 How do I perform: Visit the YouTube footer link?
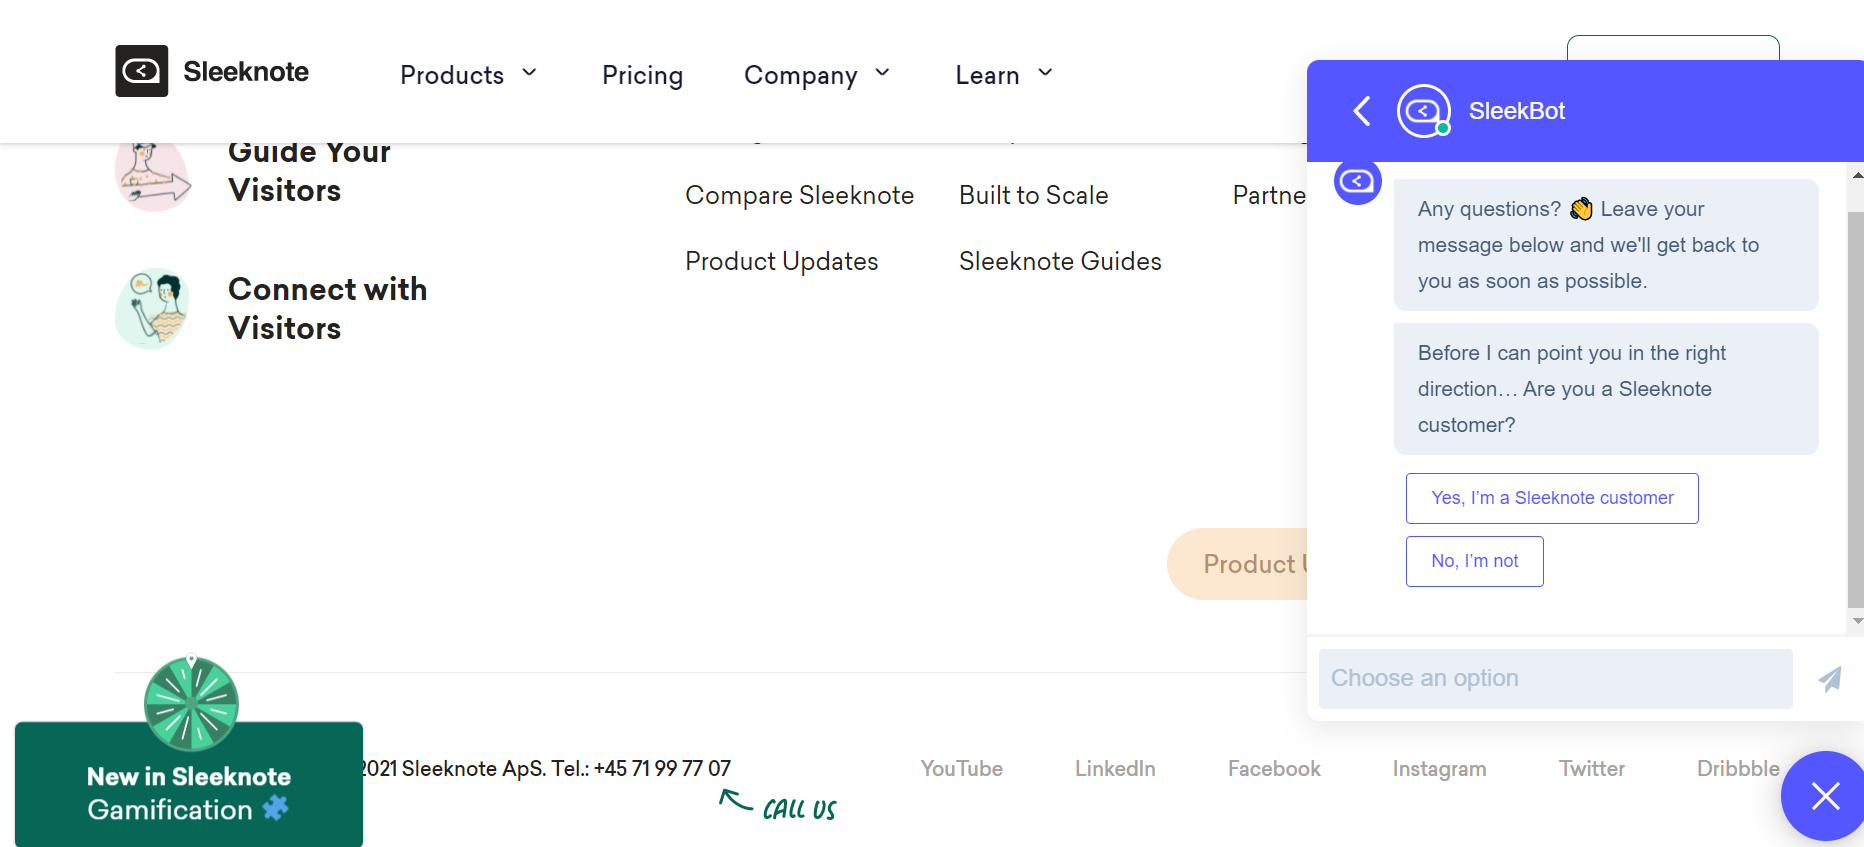coord(962,769)
